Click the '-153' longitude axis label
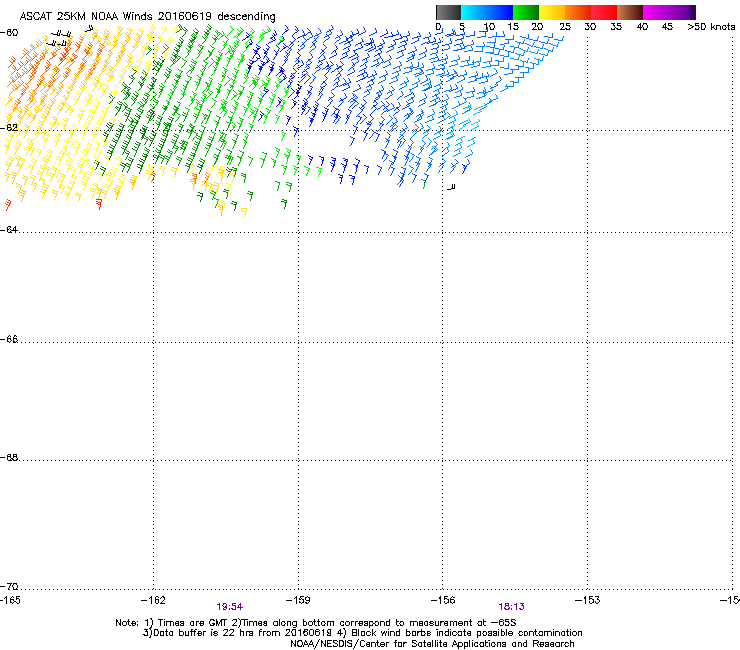 tap(588, 600)
